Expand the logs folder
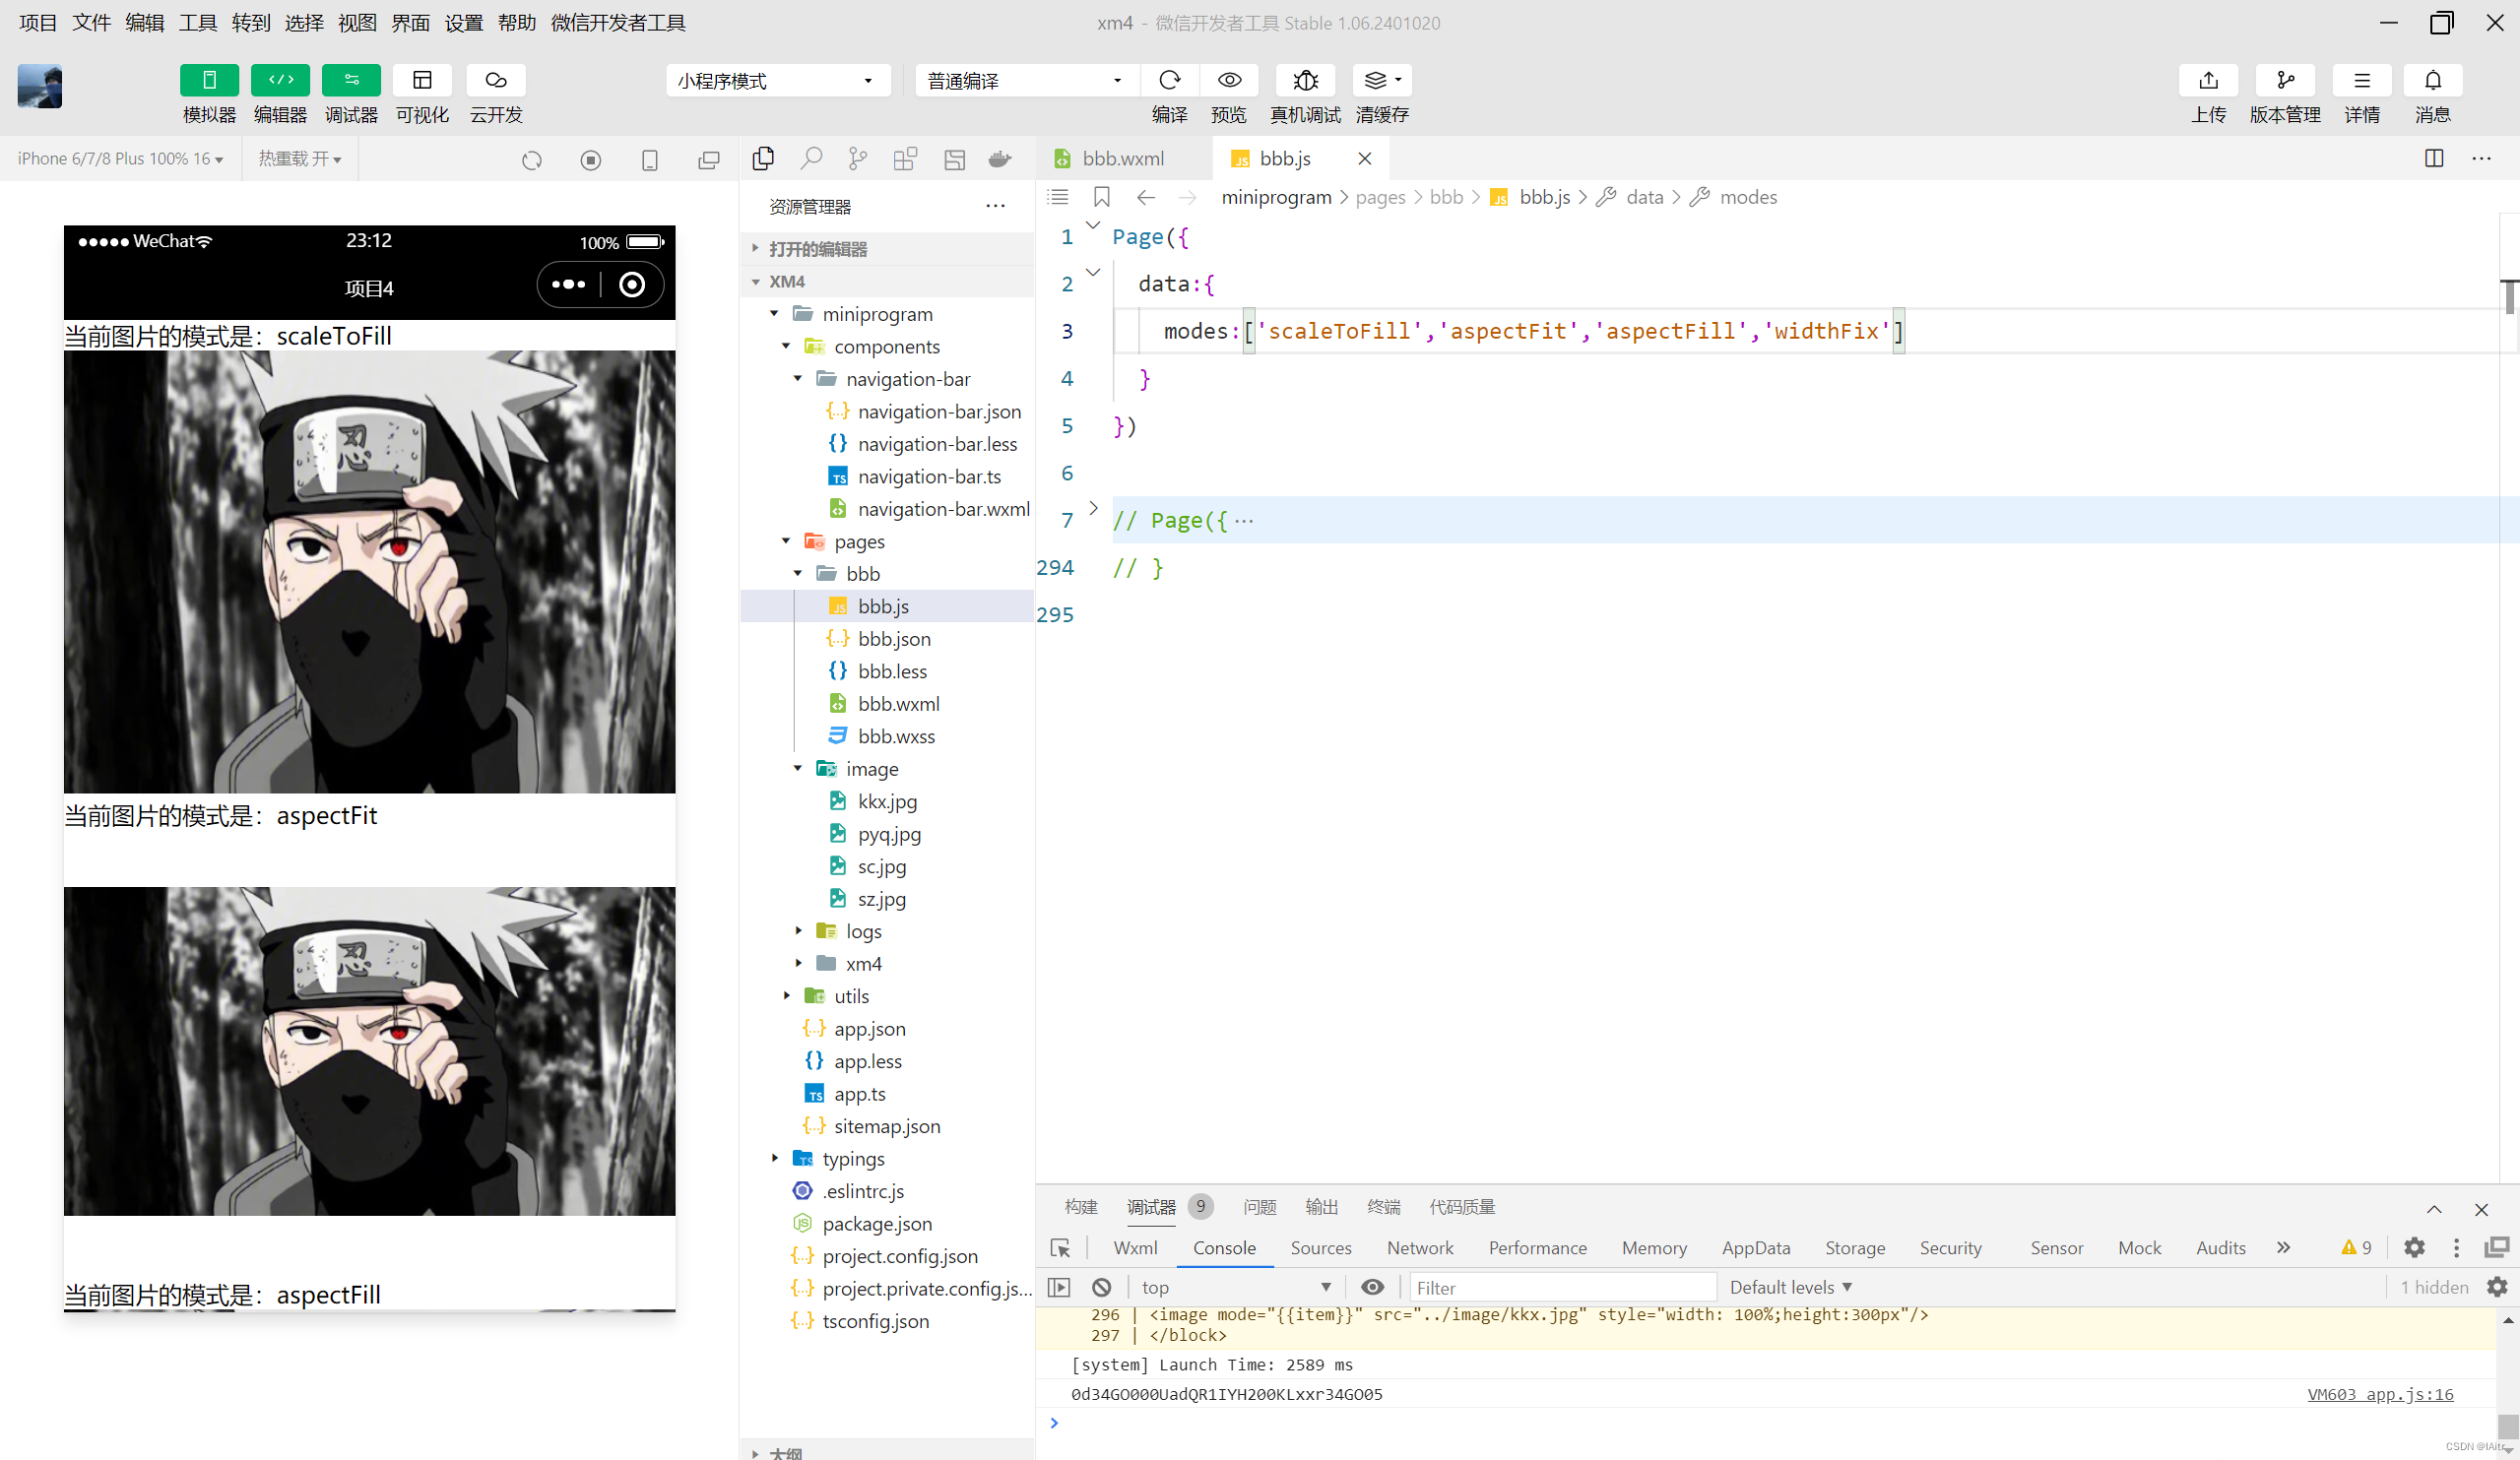 click(x=863, y=931)
